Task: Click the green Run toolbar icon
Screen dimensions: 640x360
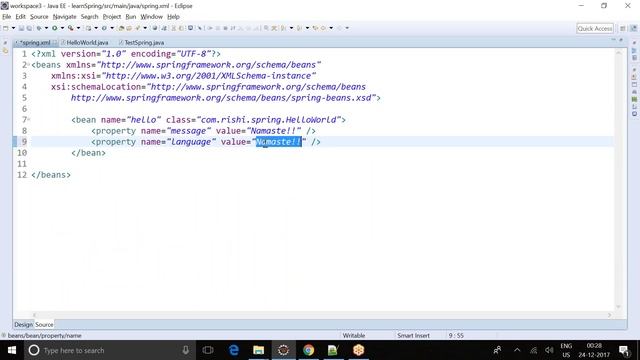Action: point(54,28)
